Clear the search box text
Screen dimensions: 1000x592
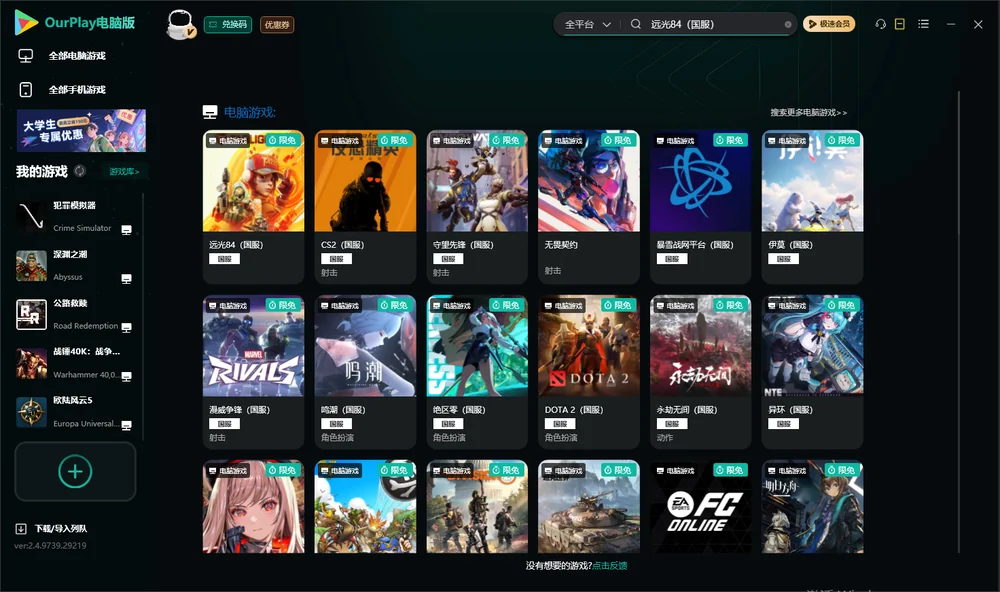788,24
